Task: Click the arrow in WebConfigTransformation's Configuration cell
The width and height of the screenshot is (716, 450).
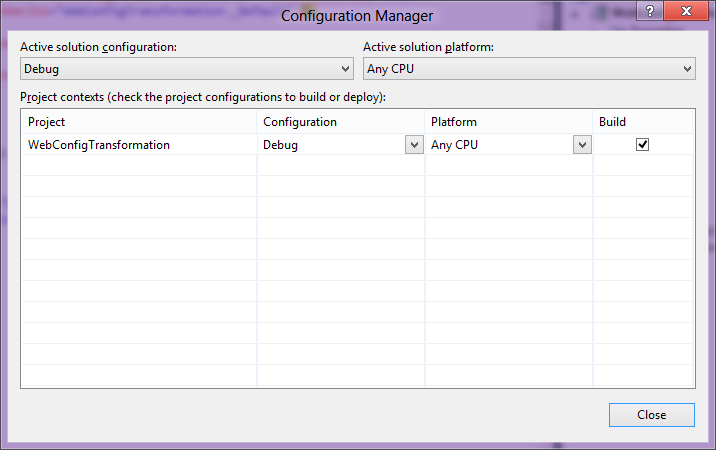Action: point(413,144)
